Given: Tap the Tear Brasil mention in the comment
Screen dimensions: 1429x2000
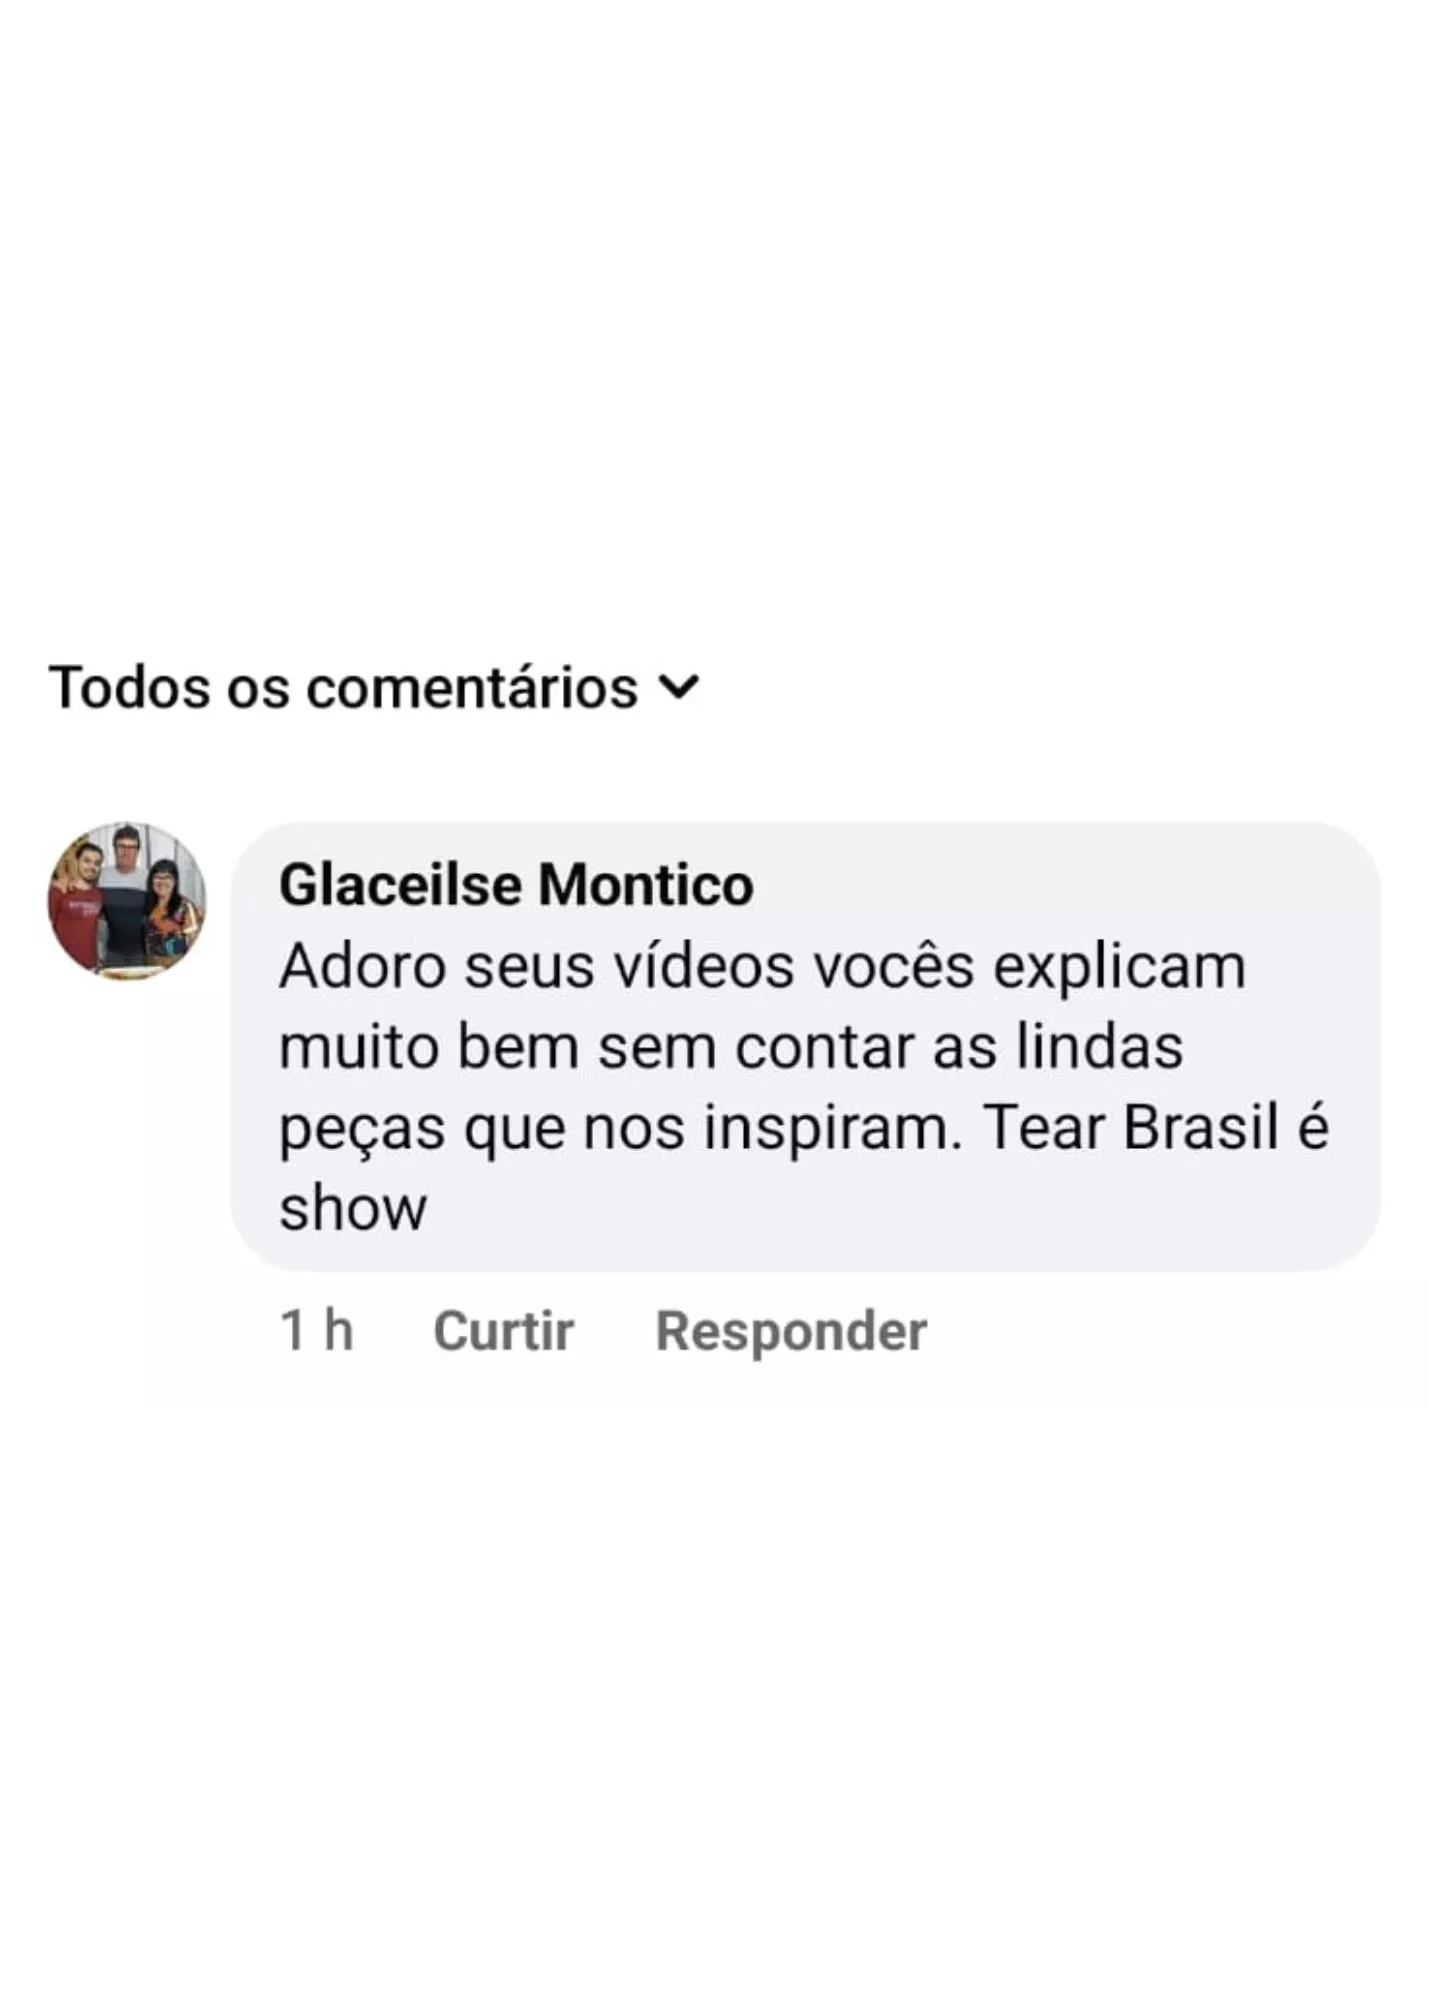Looking at the screenshot, I should click(1131, 1128).
